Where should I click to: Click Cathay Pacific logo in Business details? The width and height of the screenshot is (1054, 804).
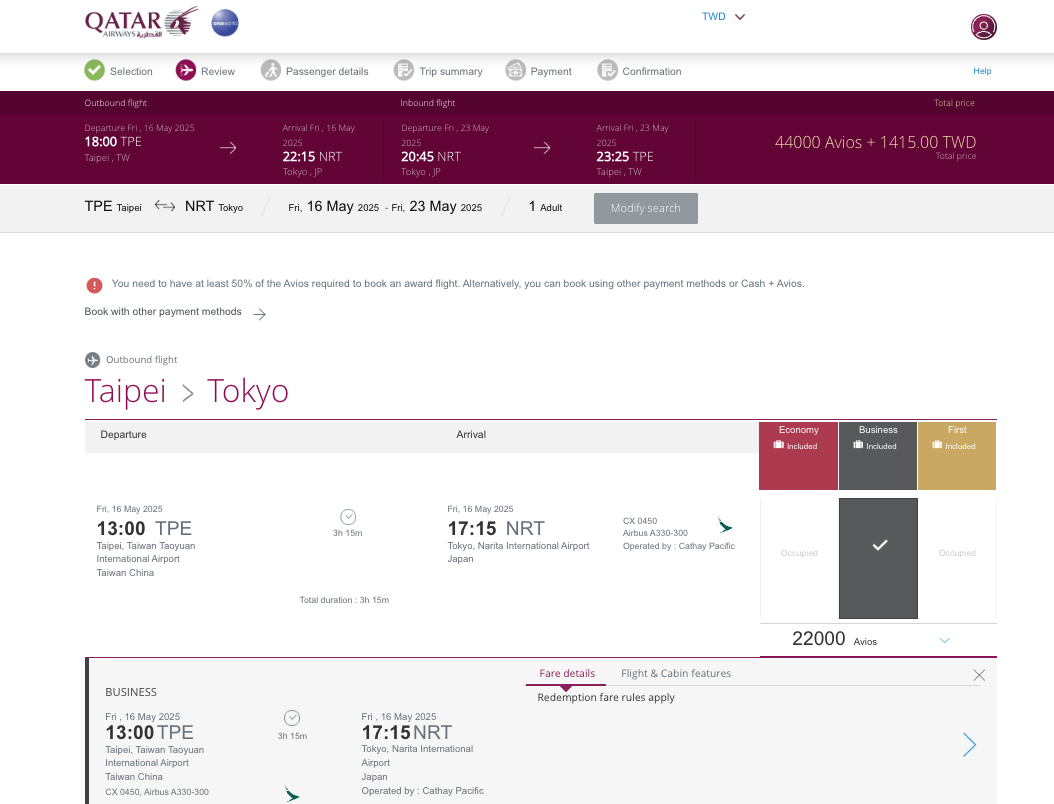pos(292,794)
